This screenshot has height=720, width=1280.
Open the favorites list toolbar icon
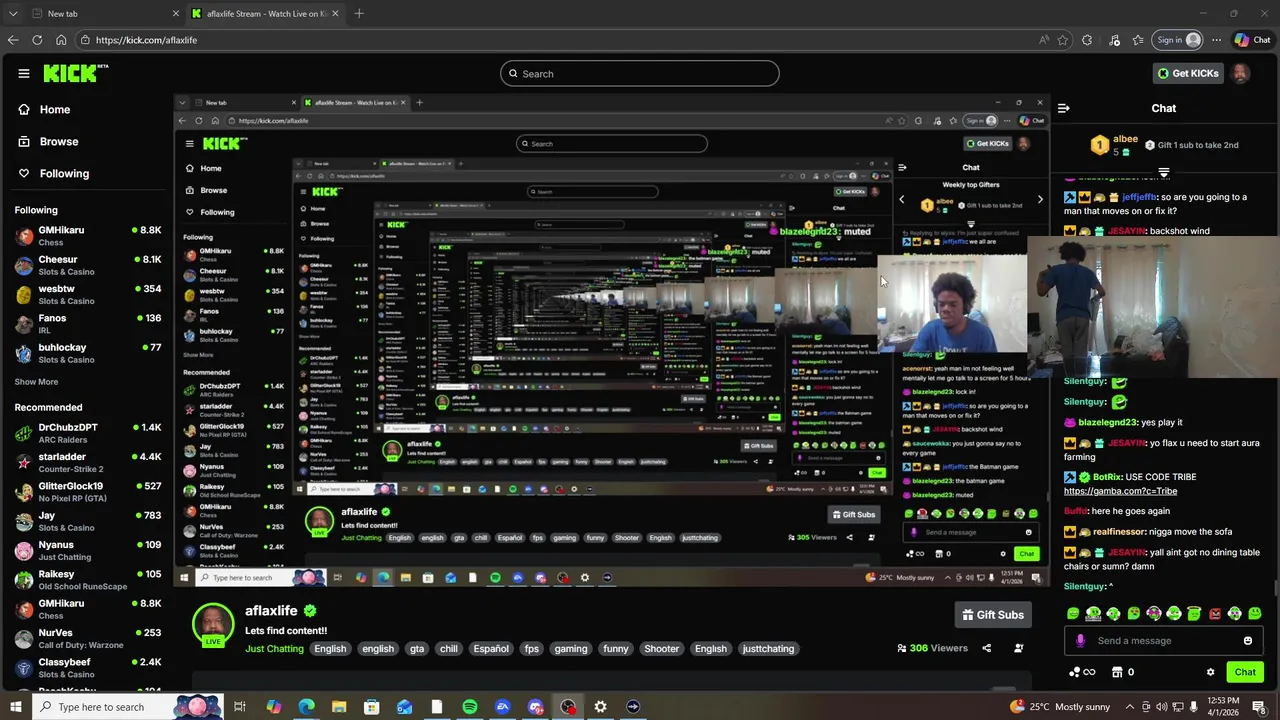click(x=1138, y=40)
